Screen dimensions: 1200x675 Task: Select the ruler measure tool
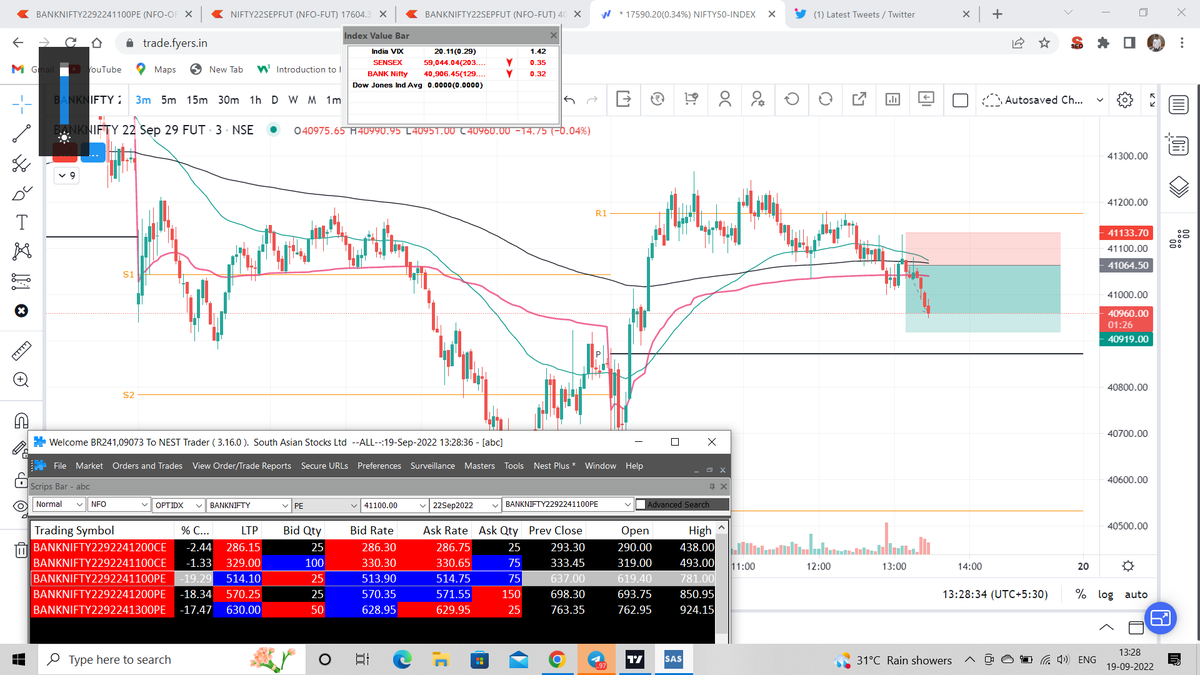point(22,350)
